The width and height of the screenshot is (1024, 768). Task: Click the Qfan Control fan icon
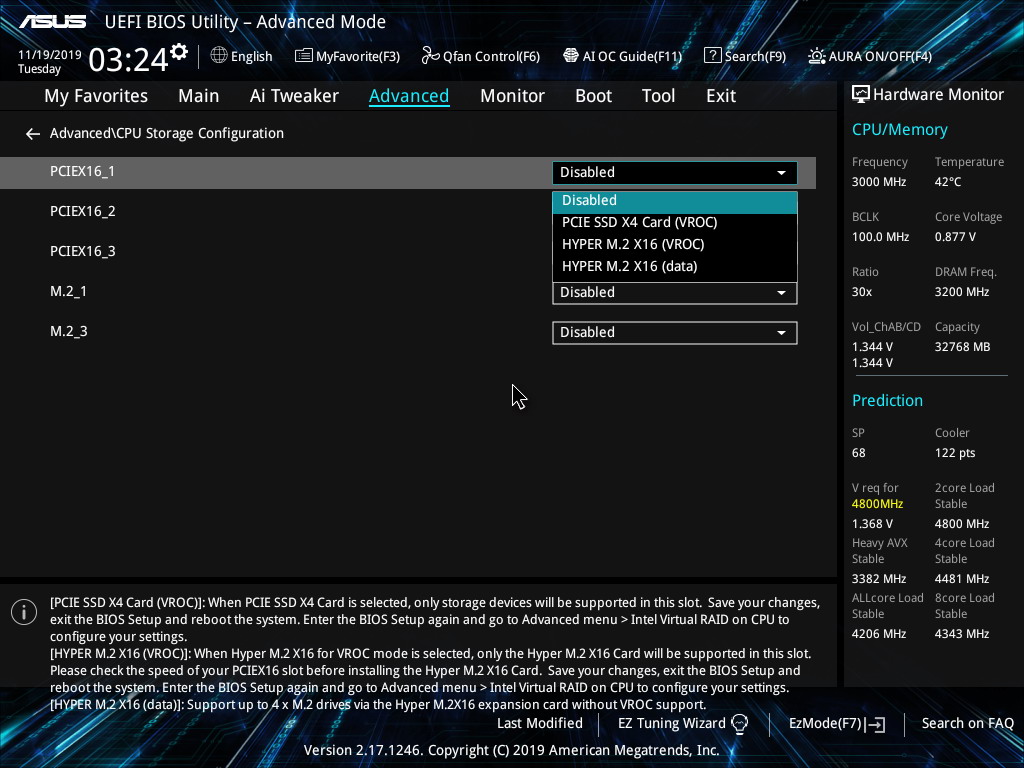pyautogui.click(x=430, y=56)
